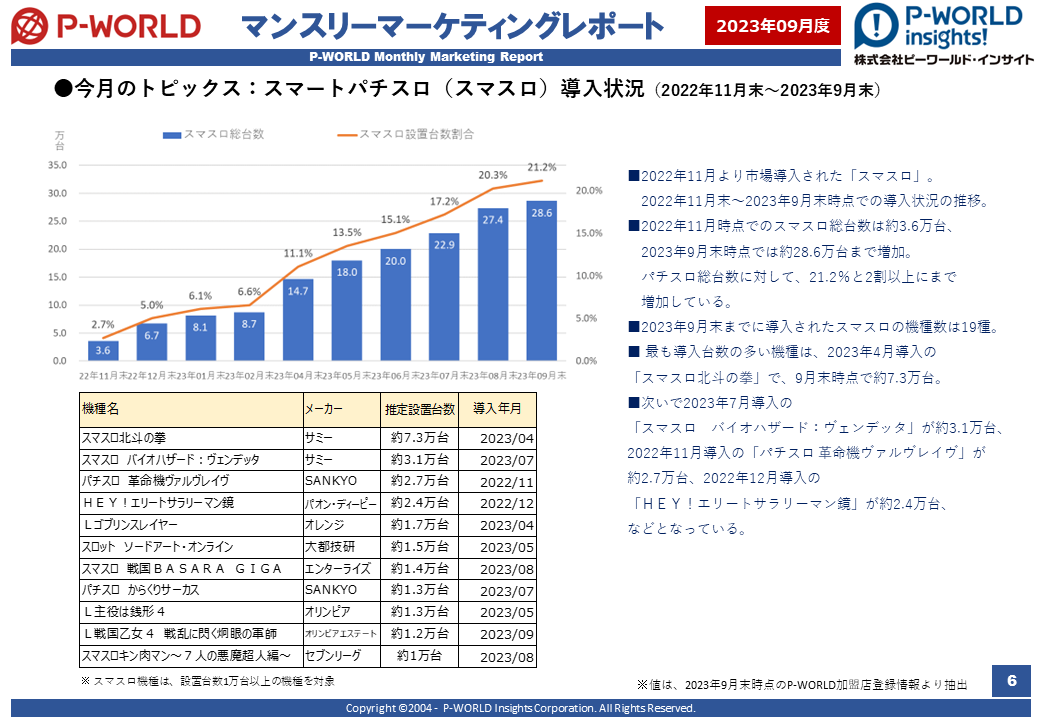The height and width of the screenshot is (720, 1040).
Task: Click the copyright footer text
Action: [x=521, y=708]
